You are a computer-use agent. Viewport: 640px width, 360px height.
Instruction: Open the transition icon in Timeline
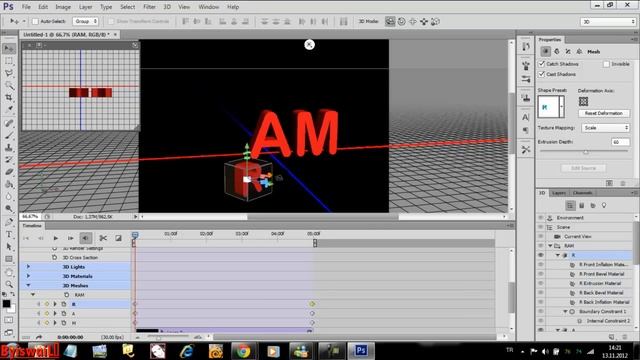118,238
